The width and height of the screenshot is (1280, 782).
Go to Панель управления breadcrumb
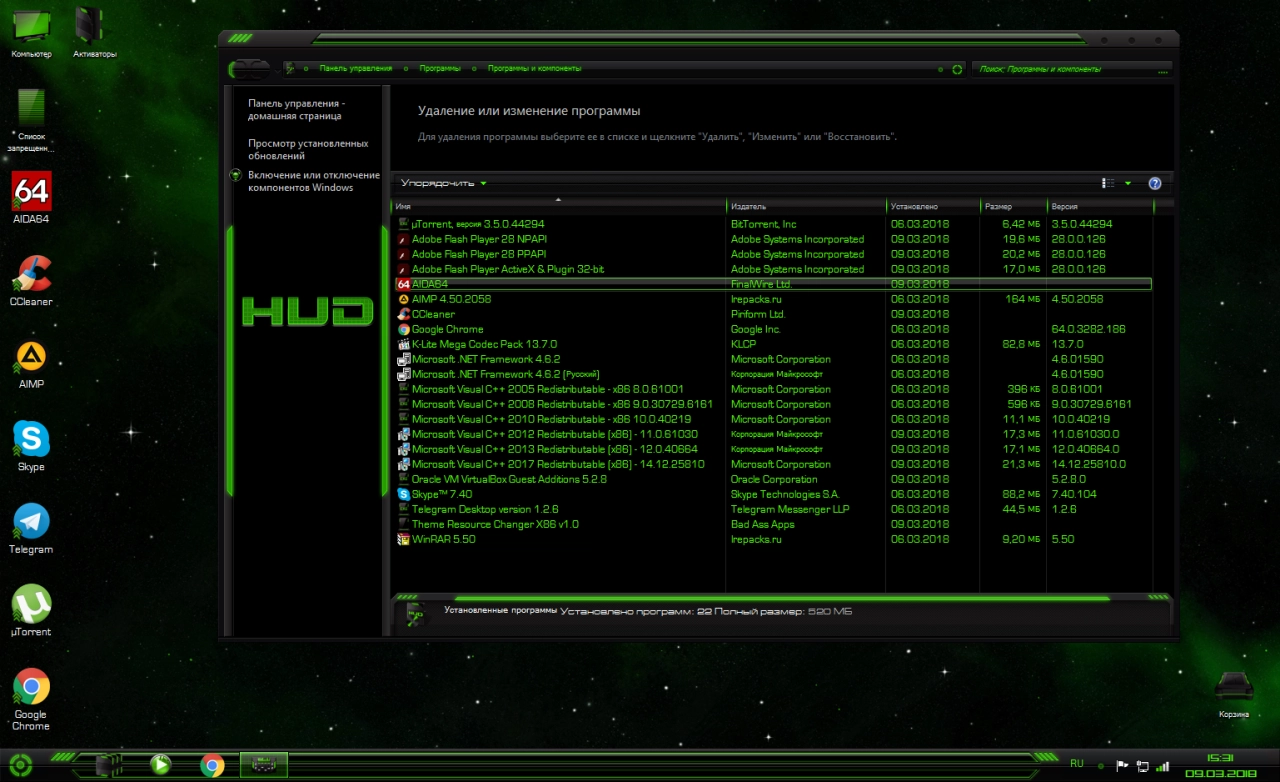[x=355, y=69]
